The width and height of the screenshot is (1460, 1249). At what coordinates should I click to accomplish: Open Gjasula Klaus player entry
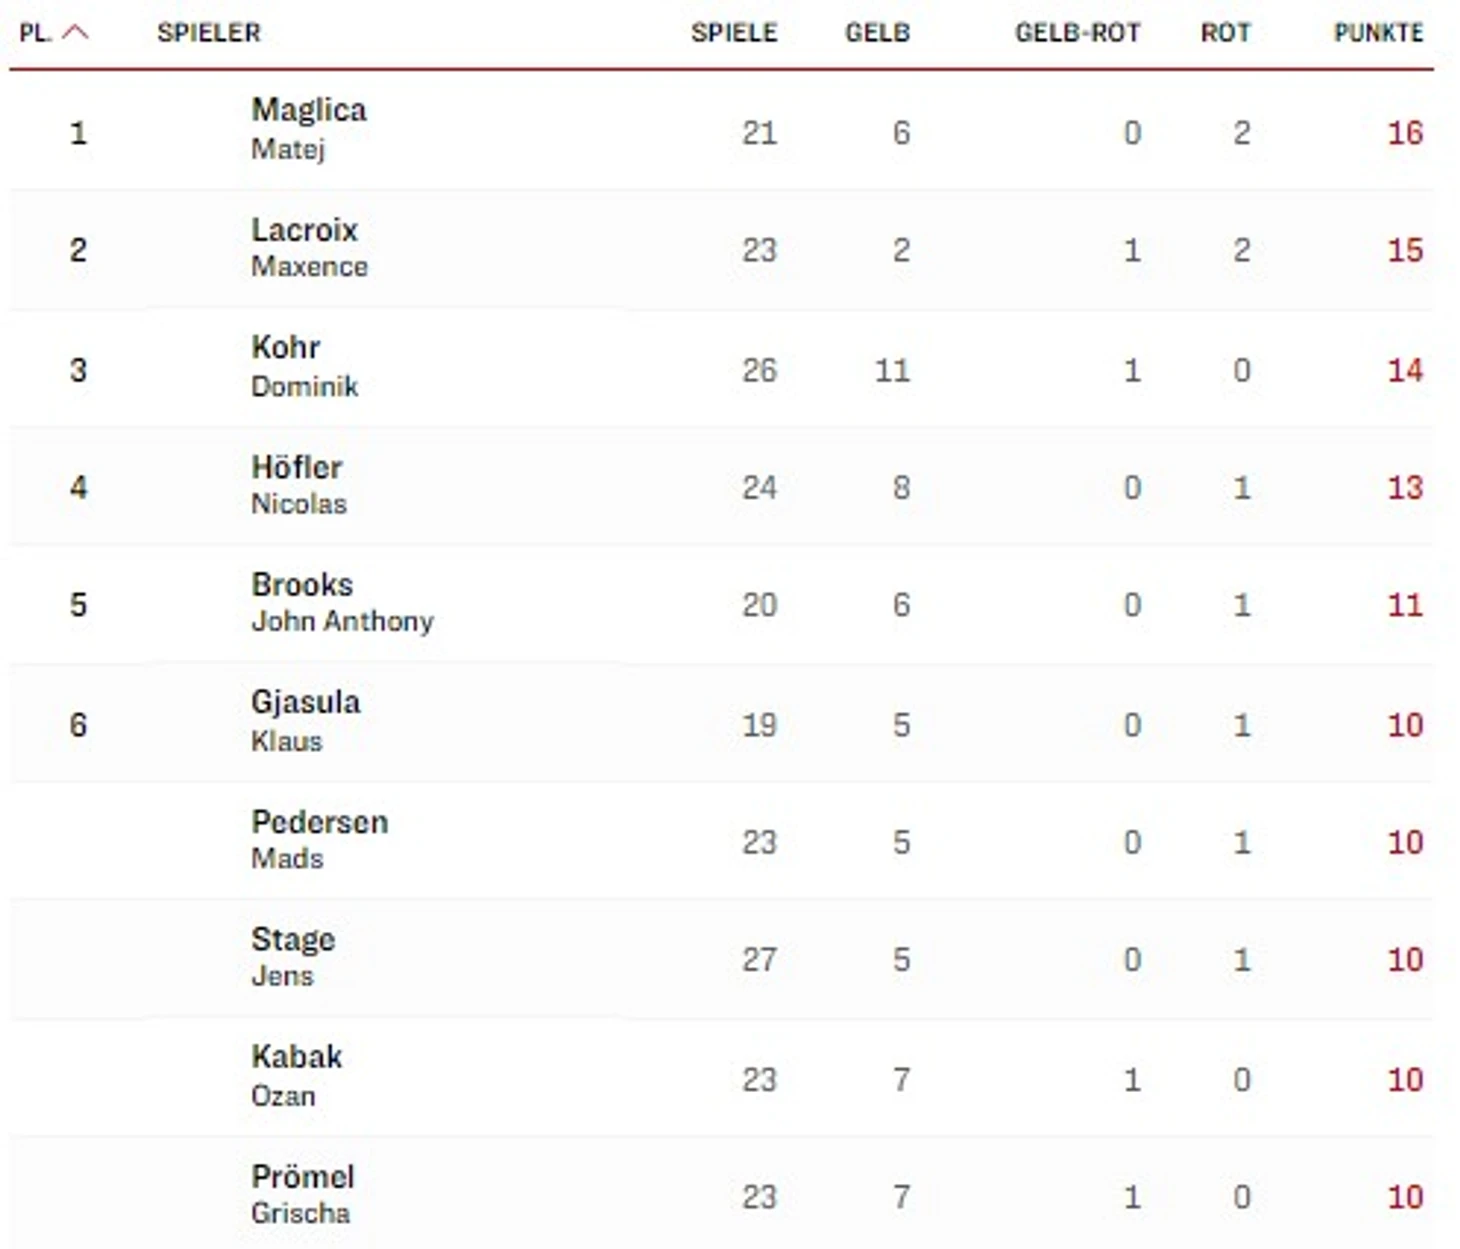click(x=304, y=720)
